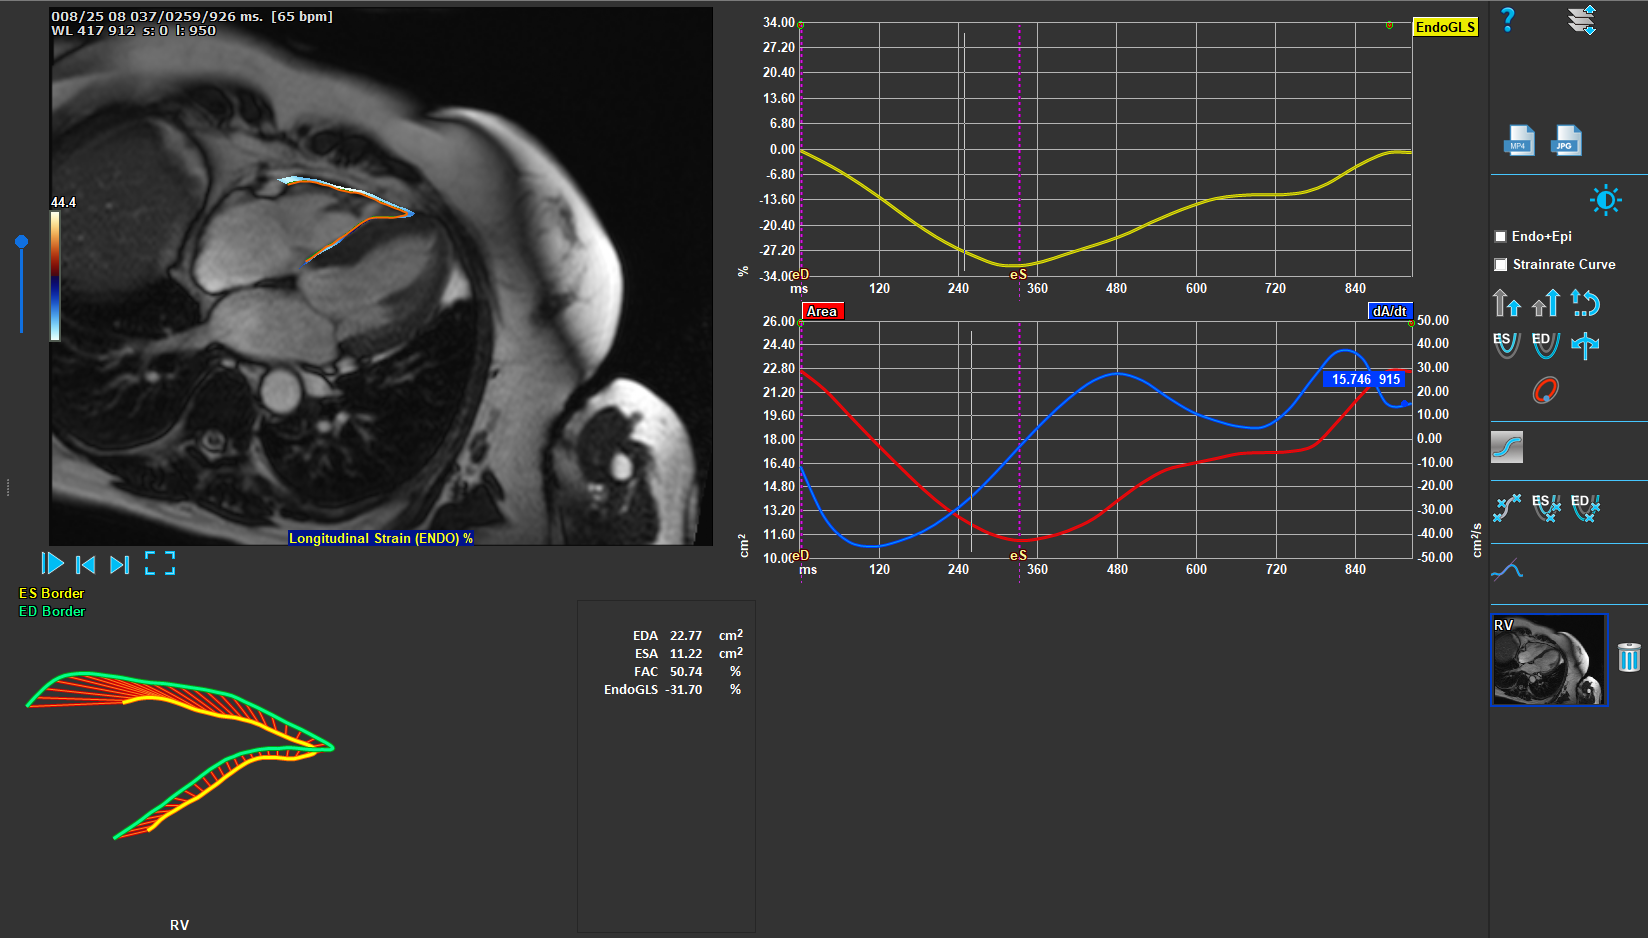Click the help question mark icon
The image size is (1648, 938).
1508,20
